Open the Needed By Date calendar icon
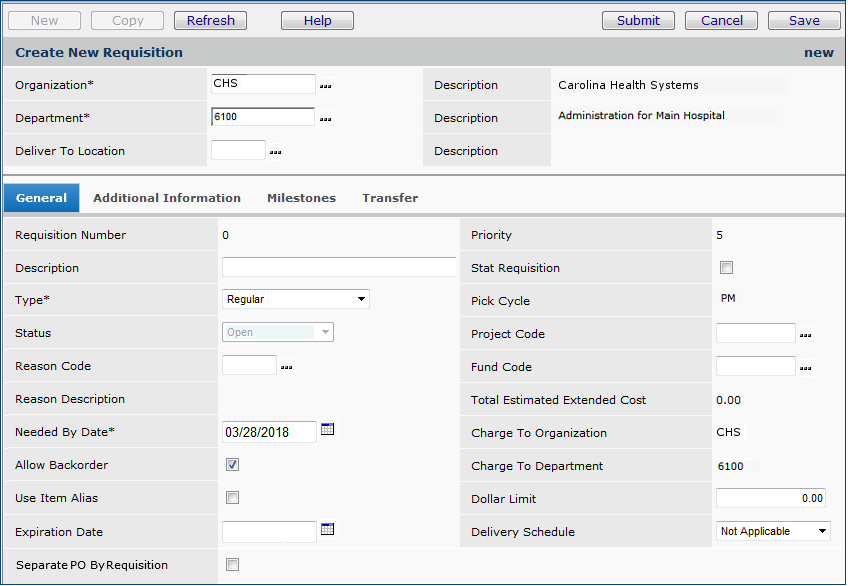The width and height of the screenshot is (848, 586). tap(328, 430)
